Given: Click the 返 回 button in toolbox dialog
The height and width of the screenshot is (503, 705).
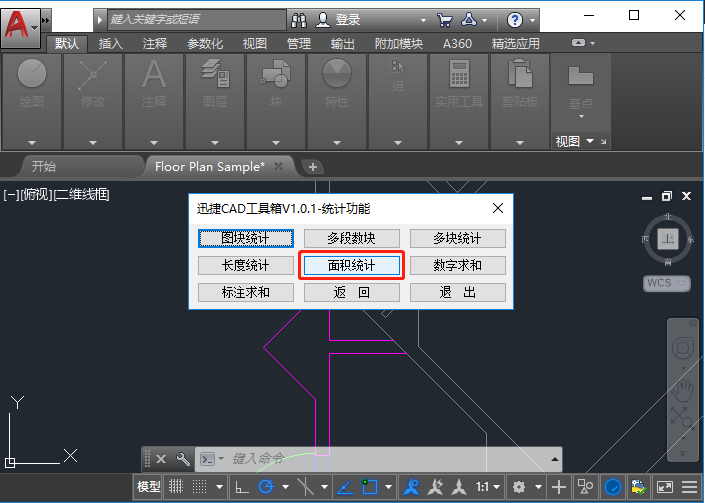Looking at the screenshot, I should point(352,293).
